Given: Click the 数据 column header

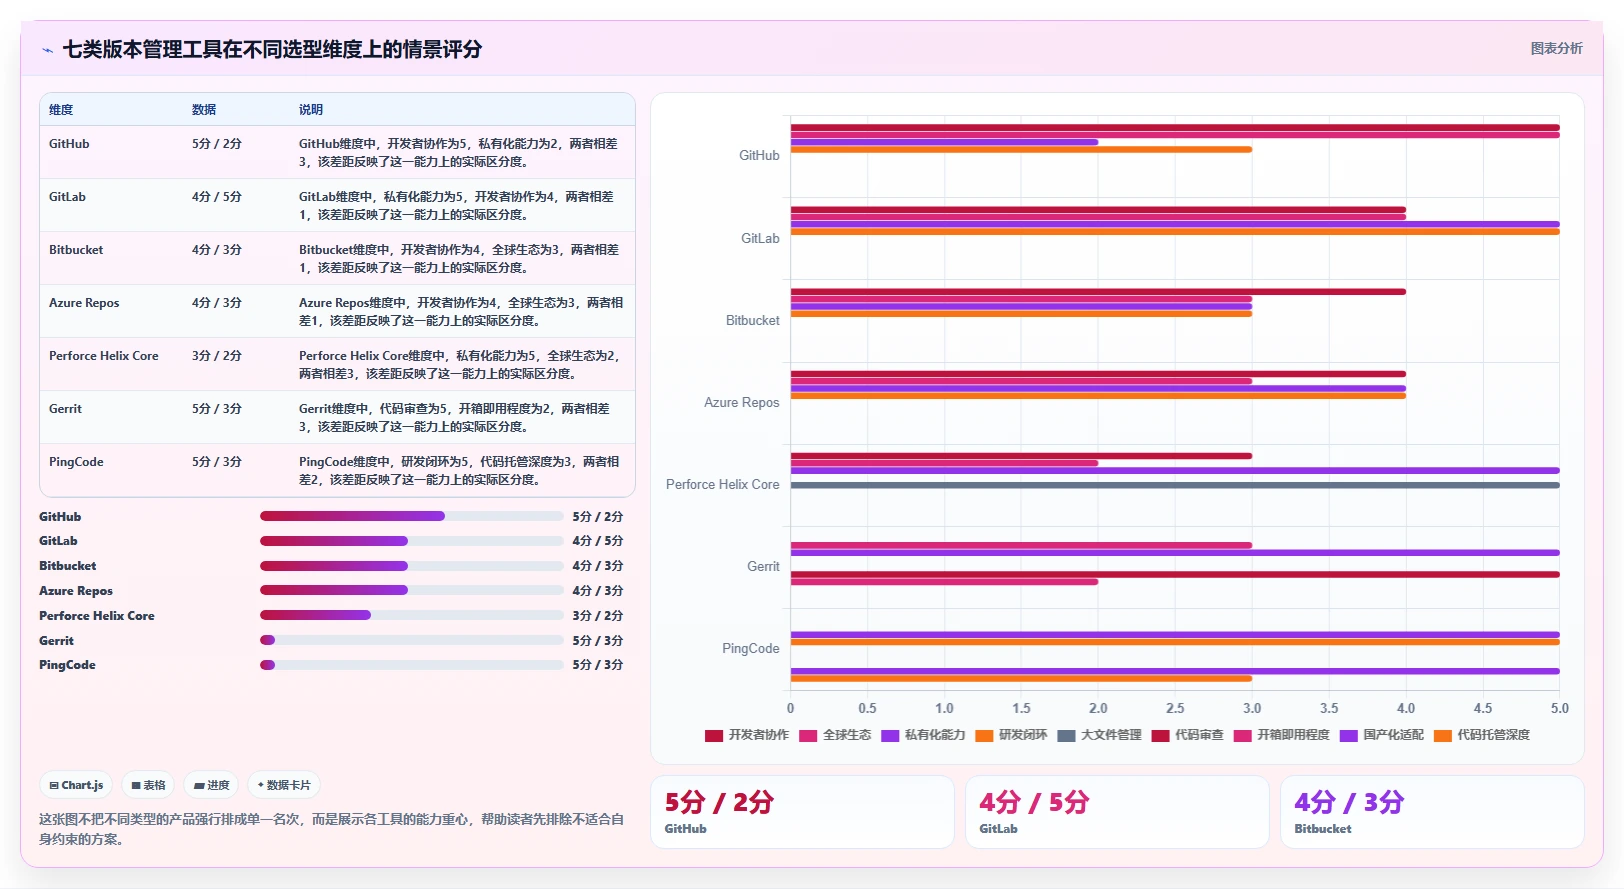Looking at the screenshot, I should pos(204,110).
